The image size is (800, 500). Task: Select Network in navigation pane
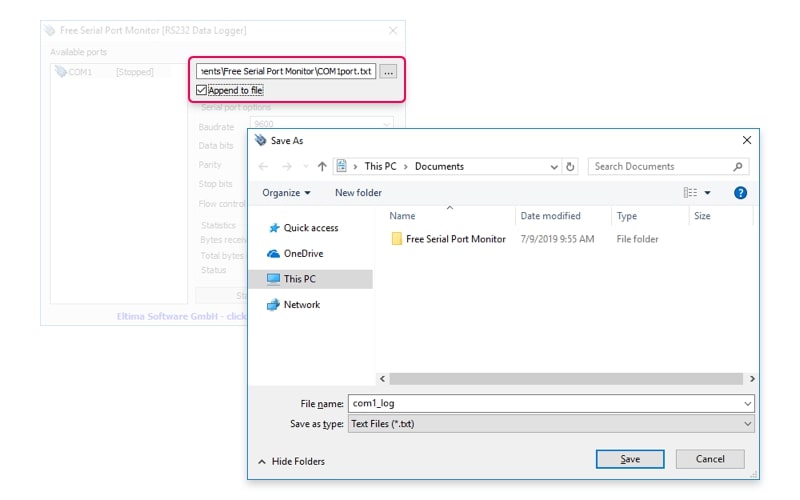tap(294, 305)
